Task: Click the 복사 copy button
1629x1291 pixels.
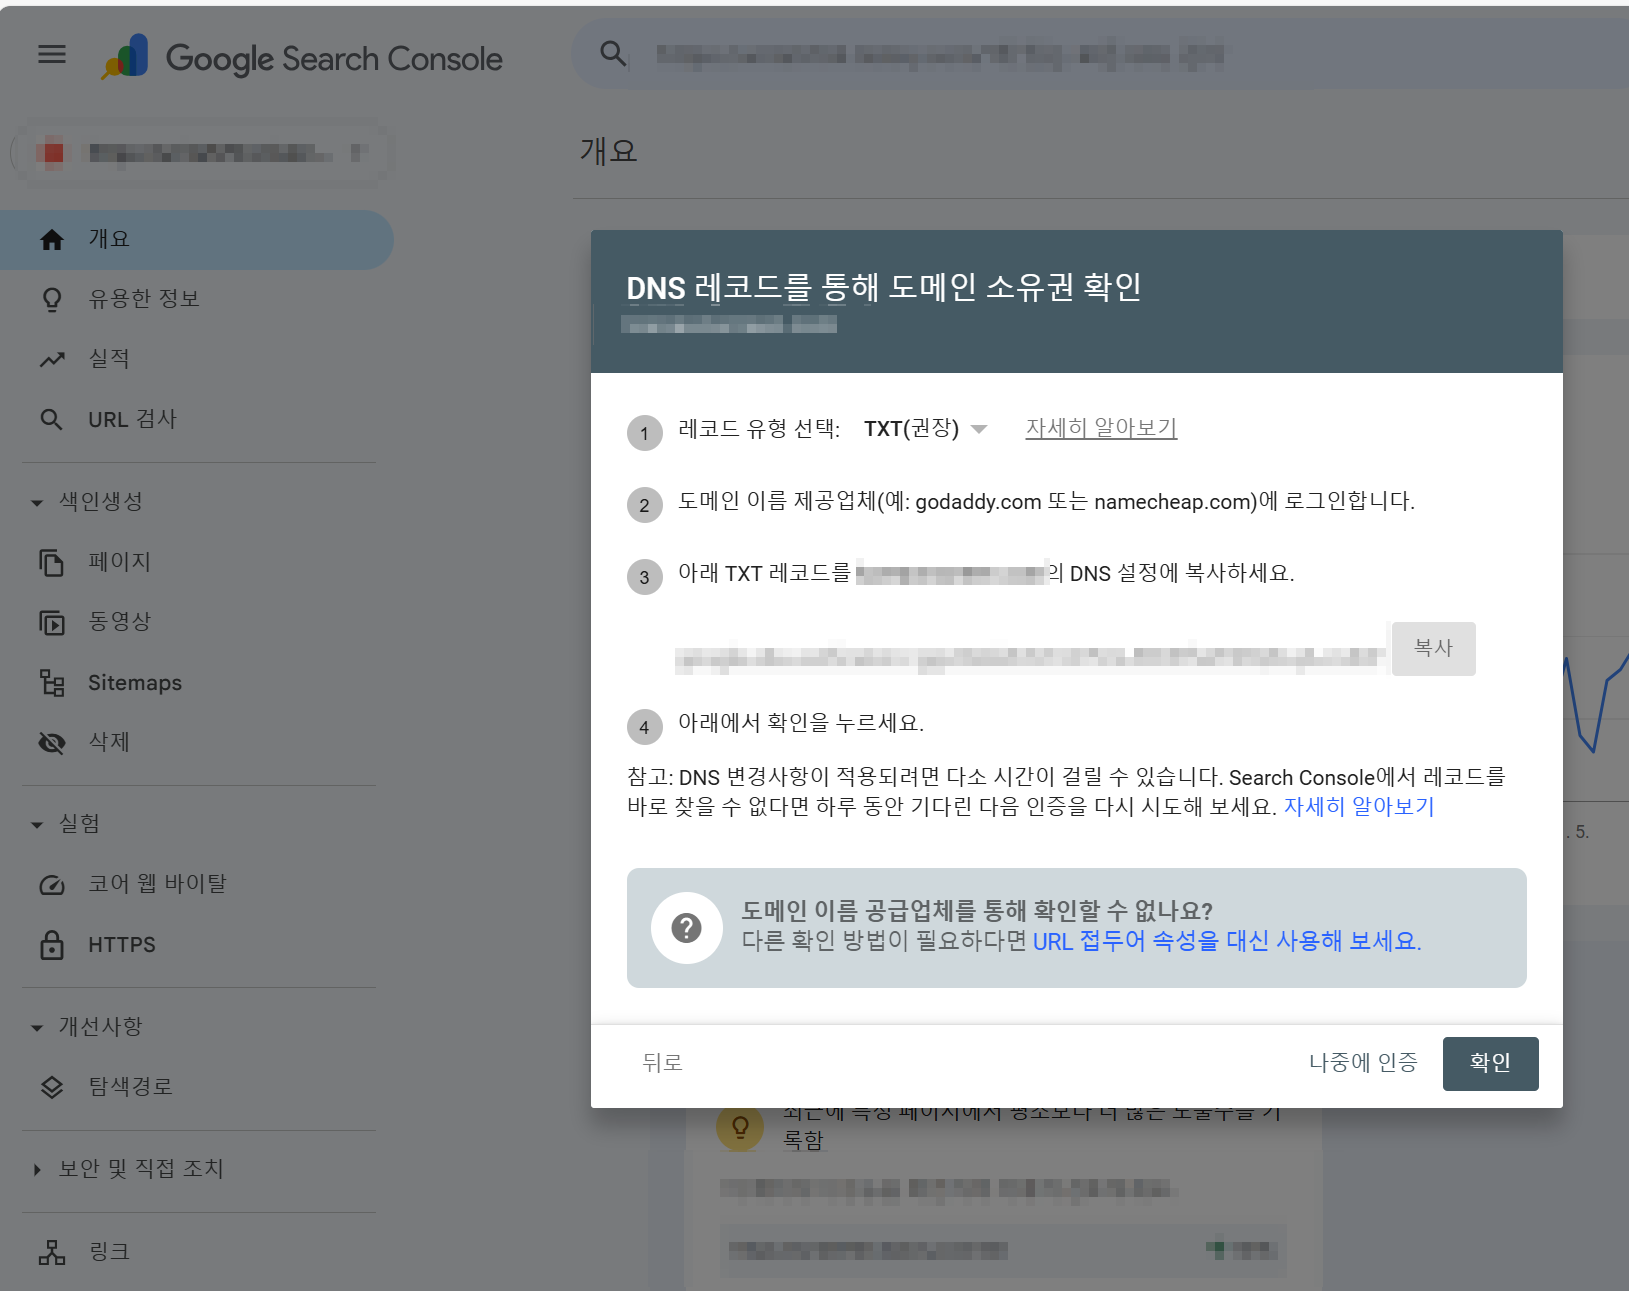Action: [1433, 648]
